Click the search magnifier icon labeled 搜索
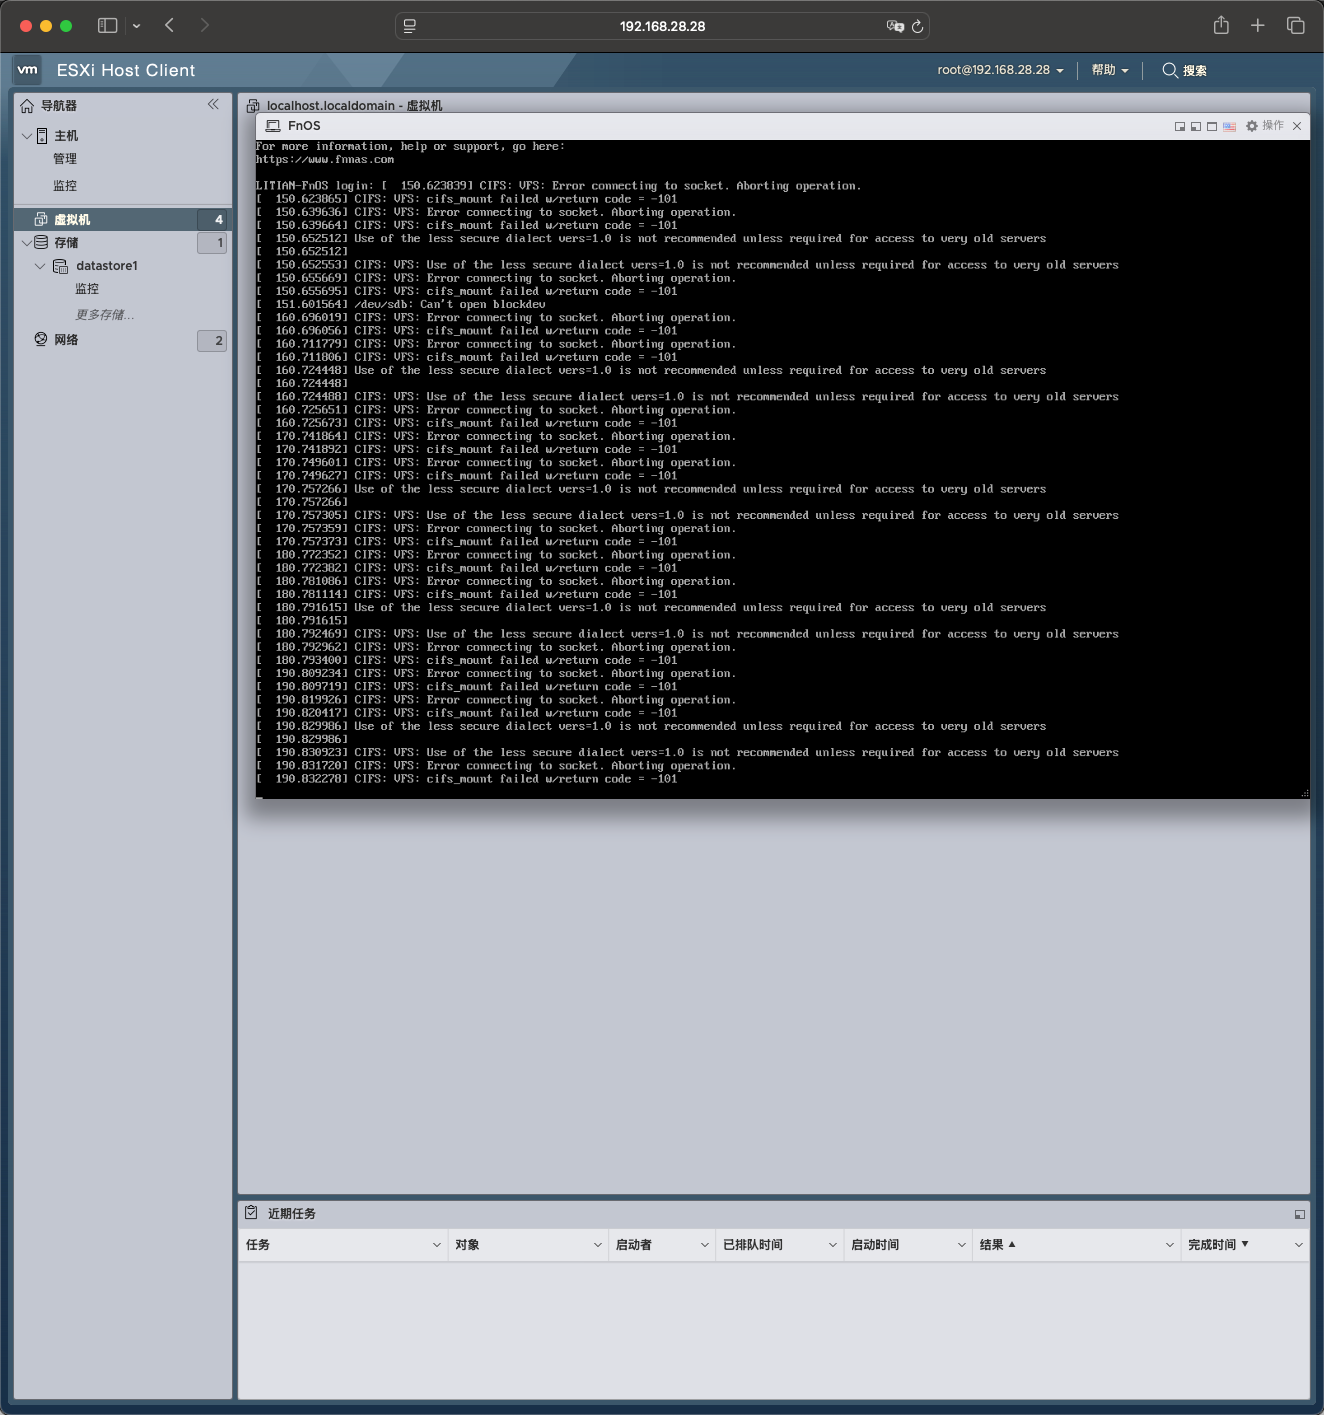This screenshot has width=1324, height=1415. click(x=1169, y=70)
